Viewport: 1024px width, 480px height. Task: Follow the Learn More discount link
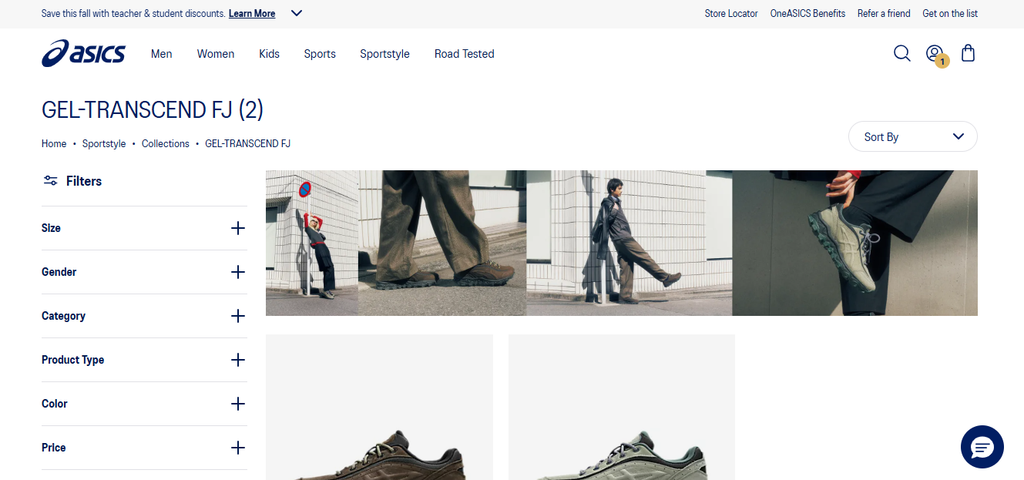tap(252, 13)
